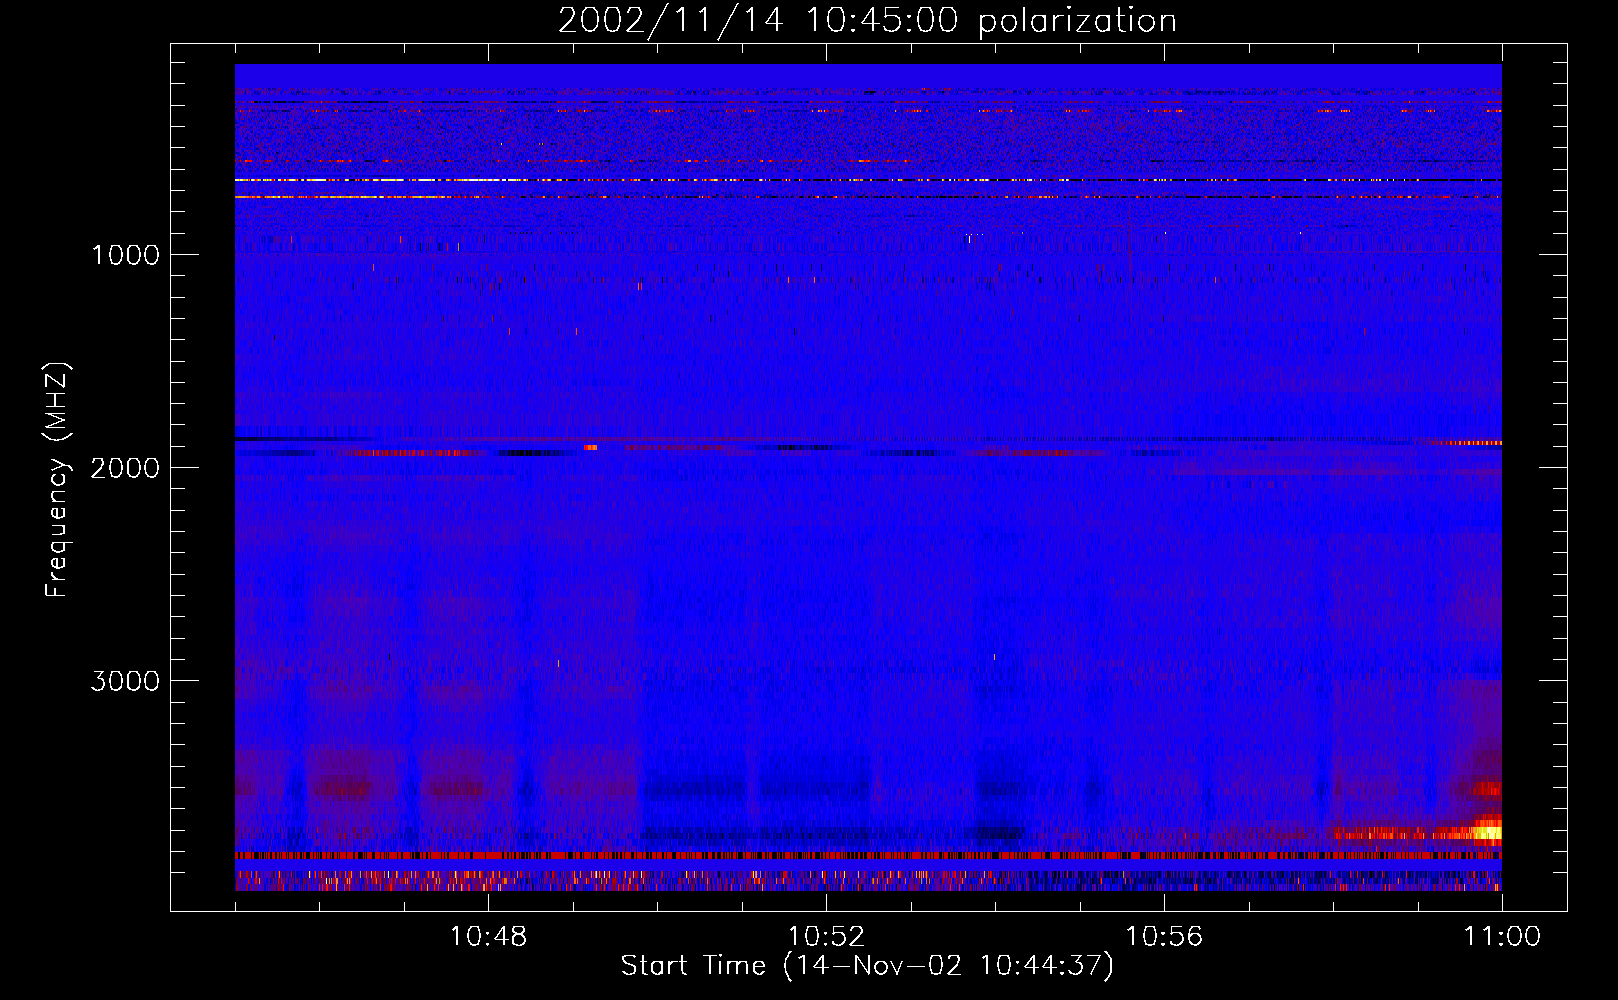The image size is (1618, 1000).
Task: Click the white horizontal interference line near top
Action: click(868, 180)
